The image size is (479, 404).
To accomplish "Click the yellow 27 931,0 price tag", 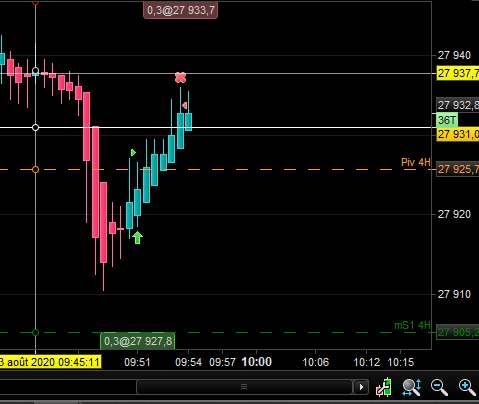I will tap(458, 134).
